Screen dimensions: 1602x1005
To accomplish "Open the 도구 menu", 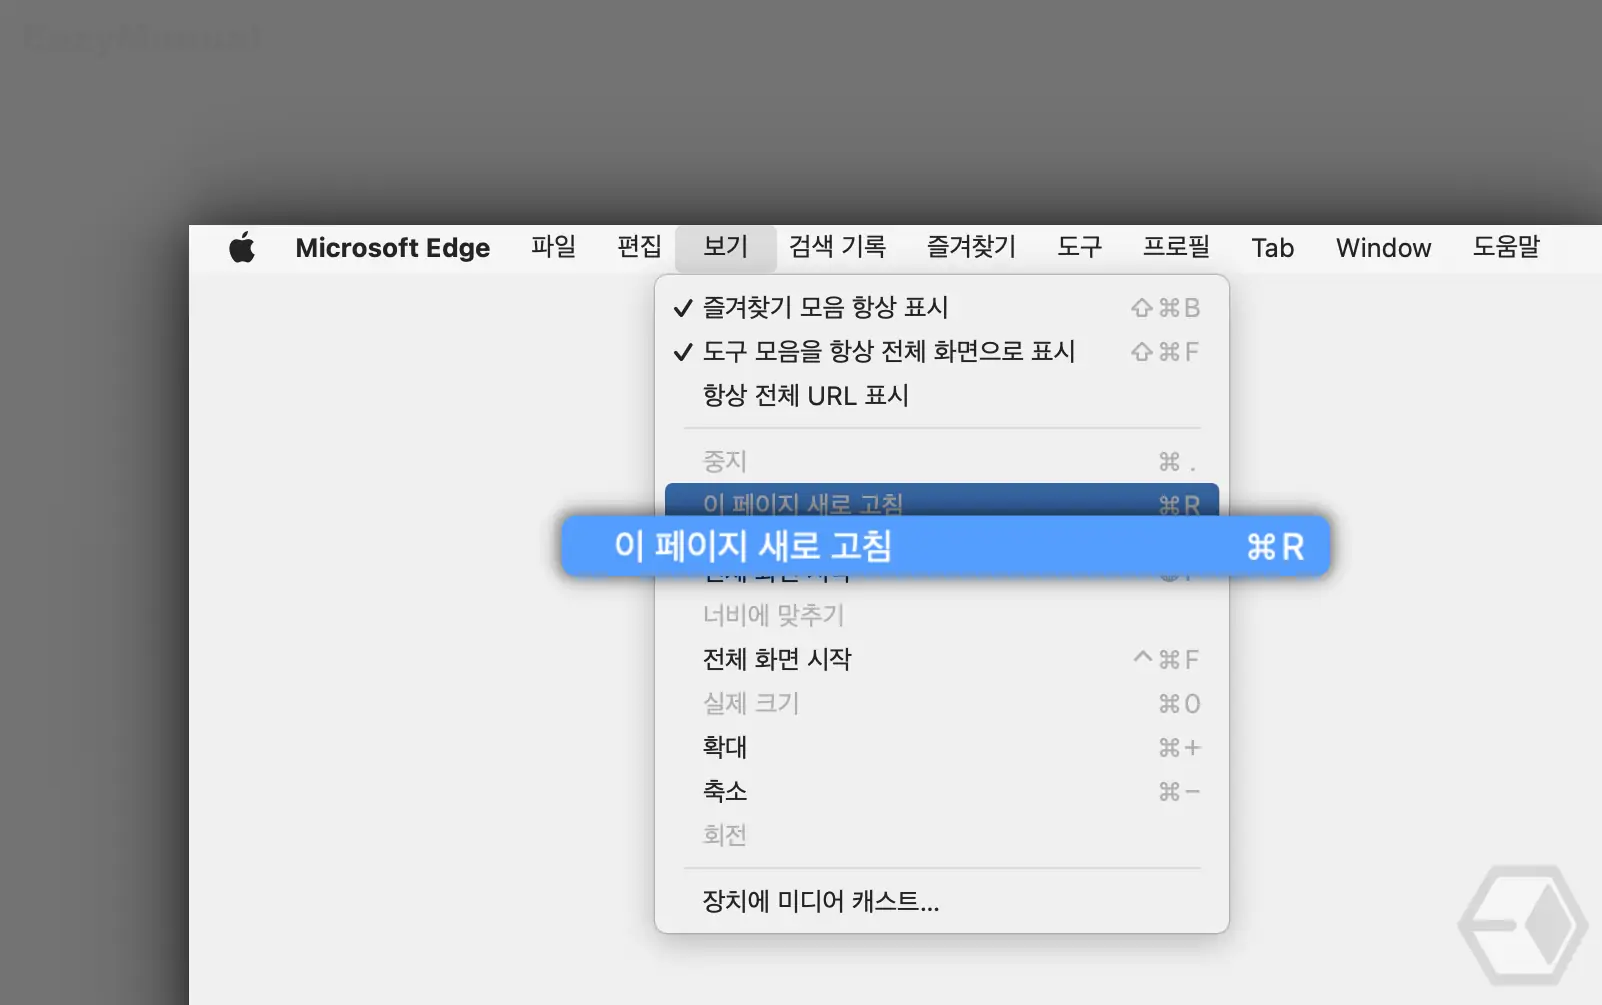I will coord(1080,247).
